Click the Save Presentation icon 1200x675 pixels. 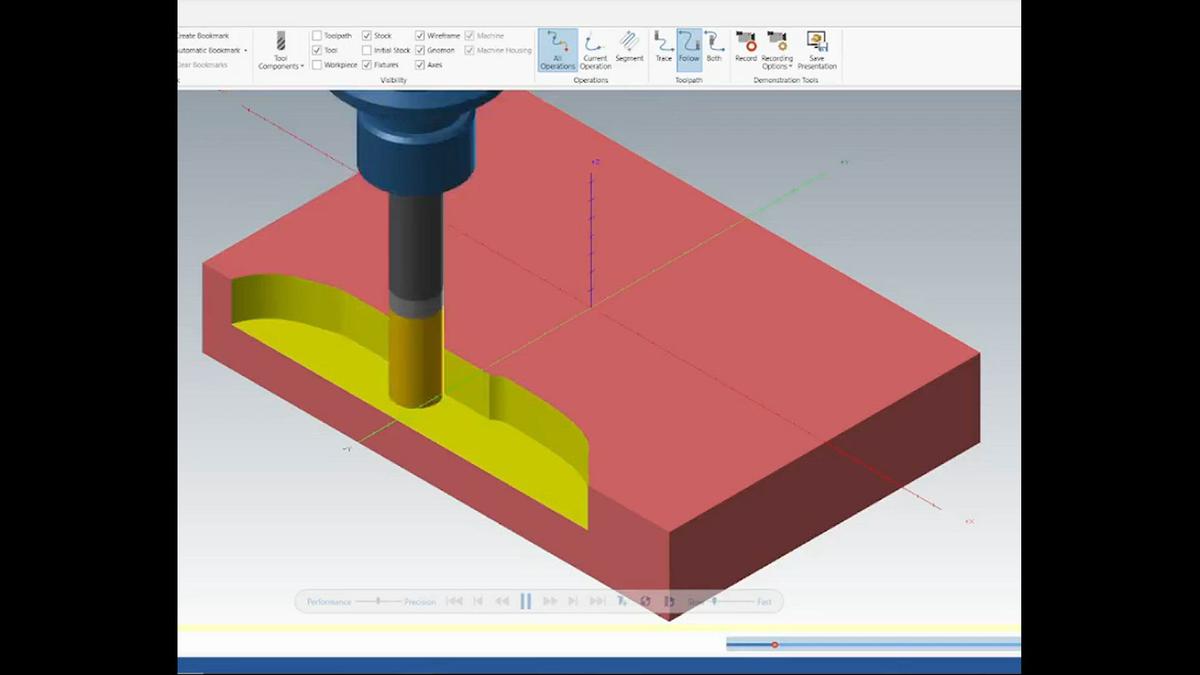point(817,49)
